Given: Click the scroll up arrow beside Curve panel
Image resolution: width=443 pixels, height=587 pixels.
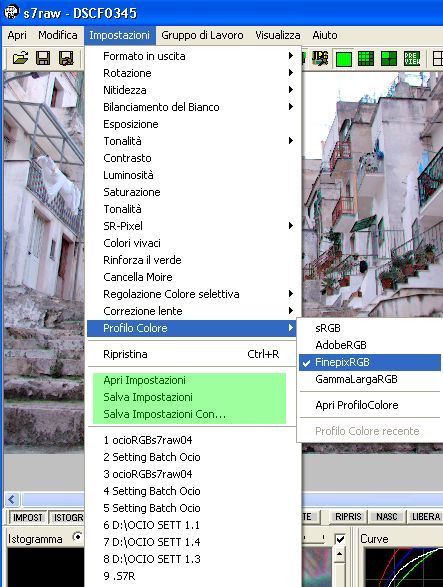Looking at the screenshot, I should [340, 554].
